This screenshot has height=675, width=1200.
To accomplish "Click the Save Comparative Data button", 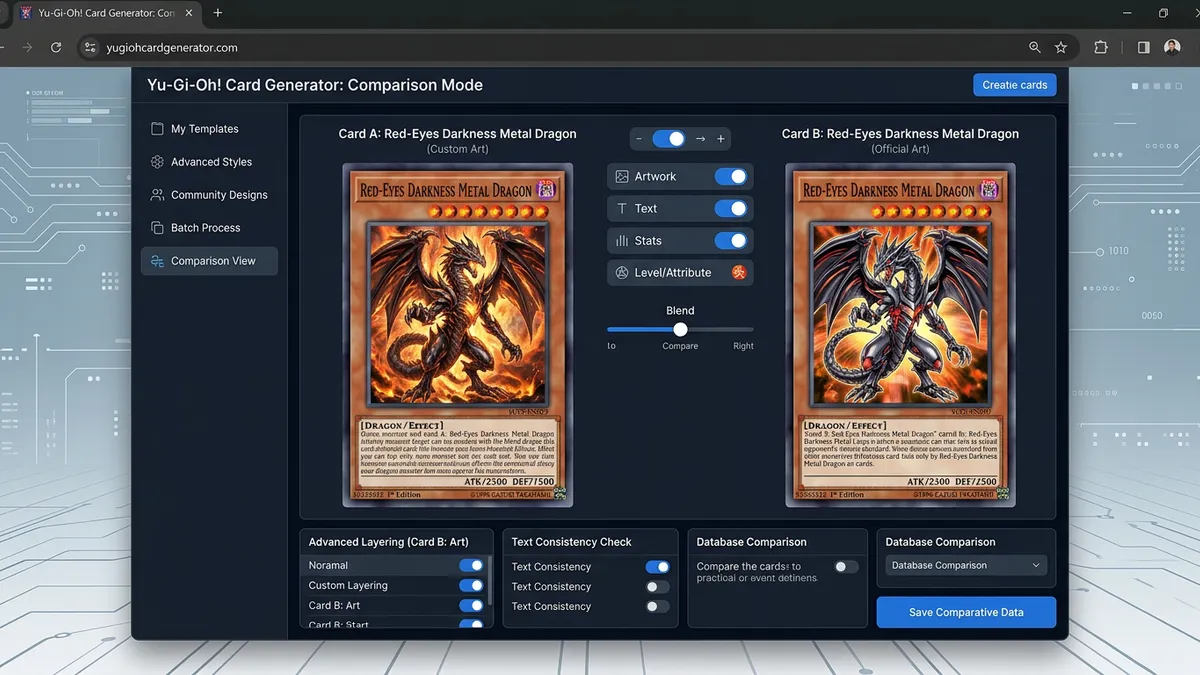I will tap(965, 611).
